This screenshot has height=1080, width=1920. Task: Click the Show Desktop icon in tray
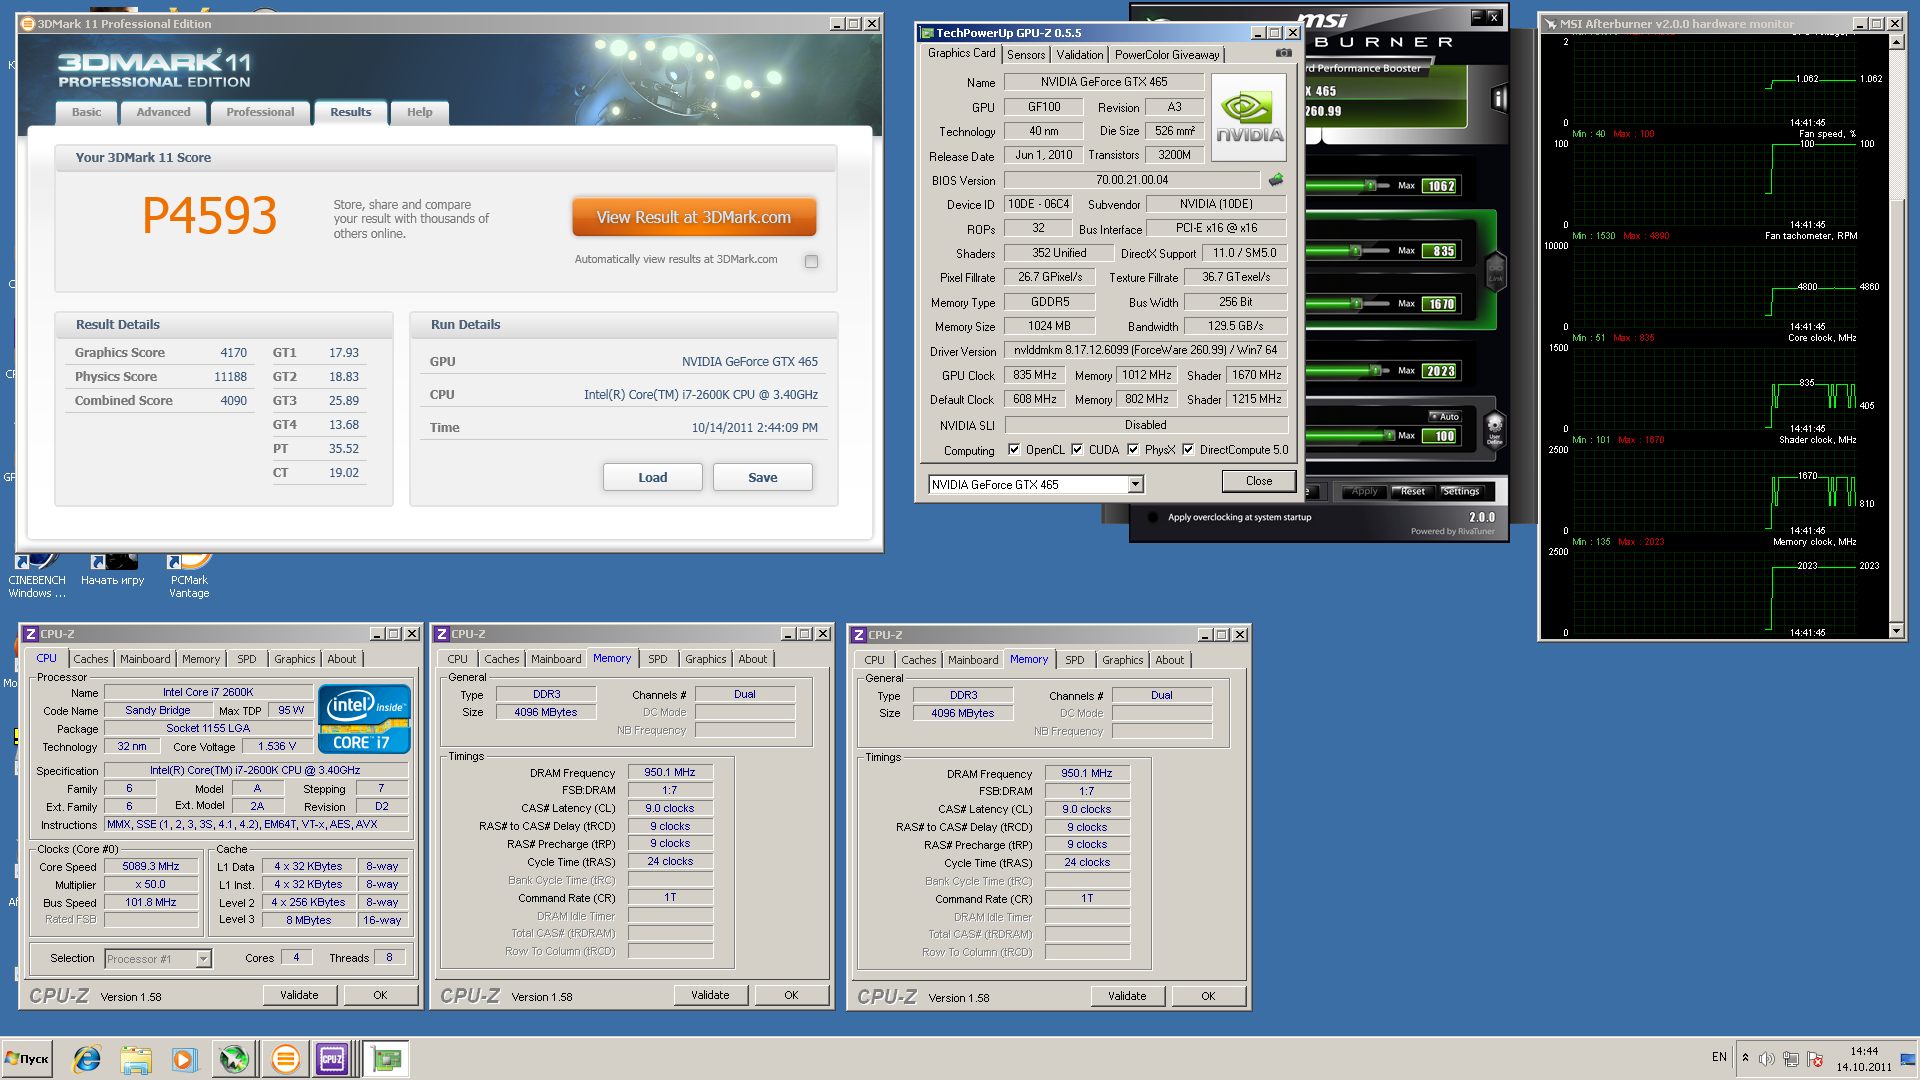tap(1908, 1058)
